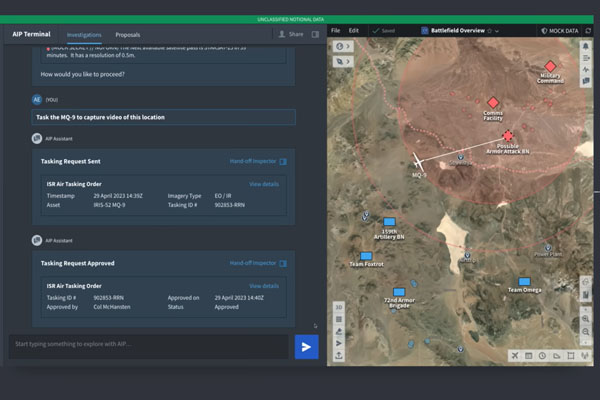Image resolution: width=600 pixels, height=400 pixels.
Task: Select the Team Foxtrot blue unit marker
Action: 366,256
